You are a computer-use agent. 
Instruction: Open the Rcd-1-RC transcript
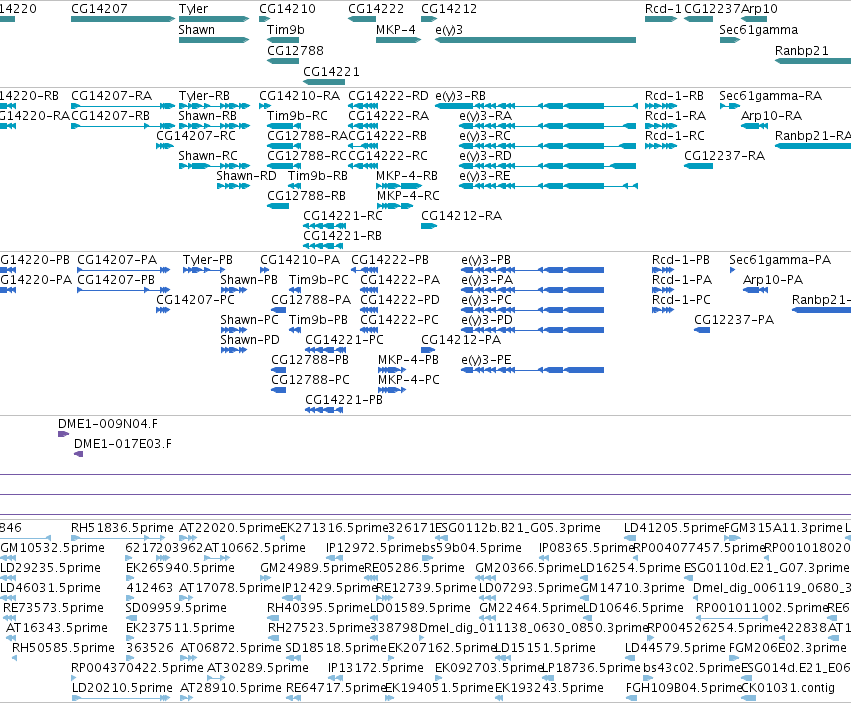point(675,136)
